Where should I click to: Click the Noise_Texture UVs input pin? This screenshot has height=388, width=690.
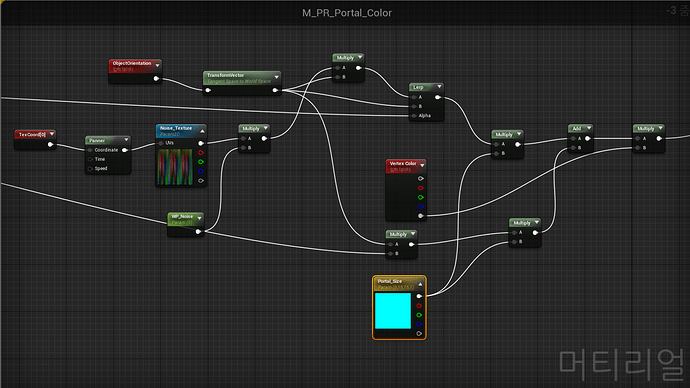[x=161, y=143]
